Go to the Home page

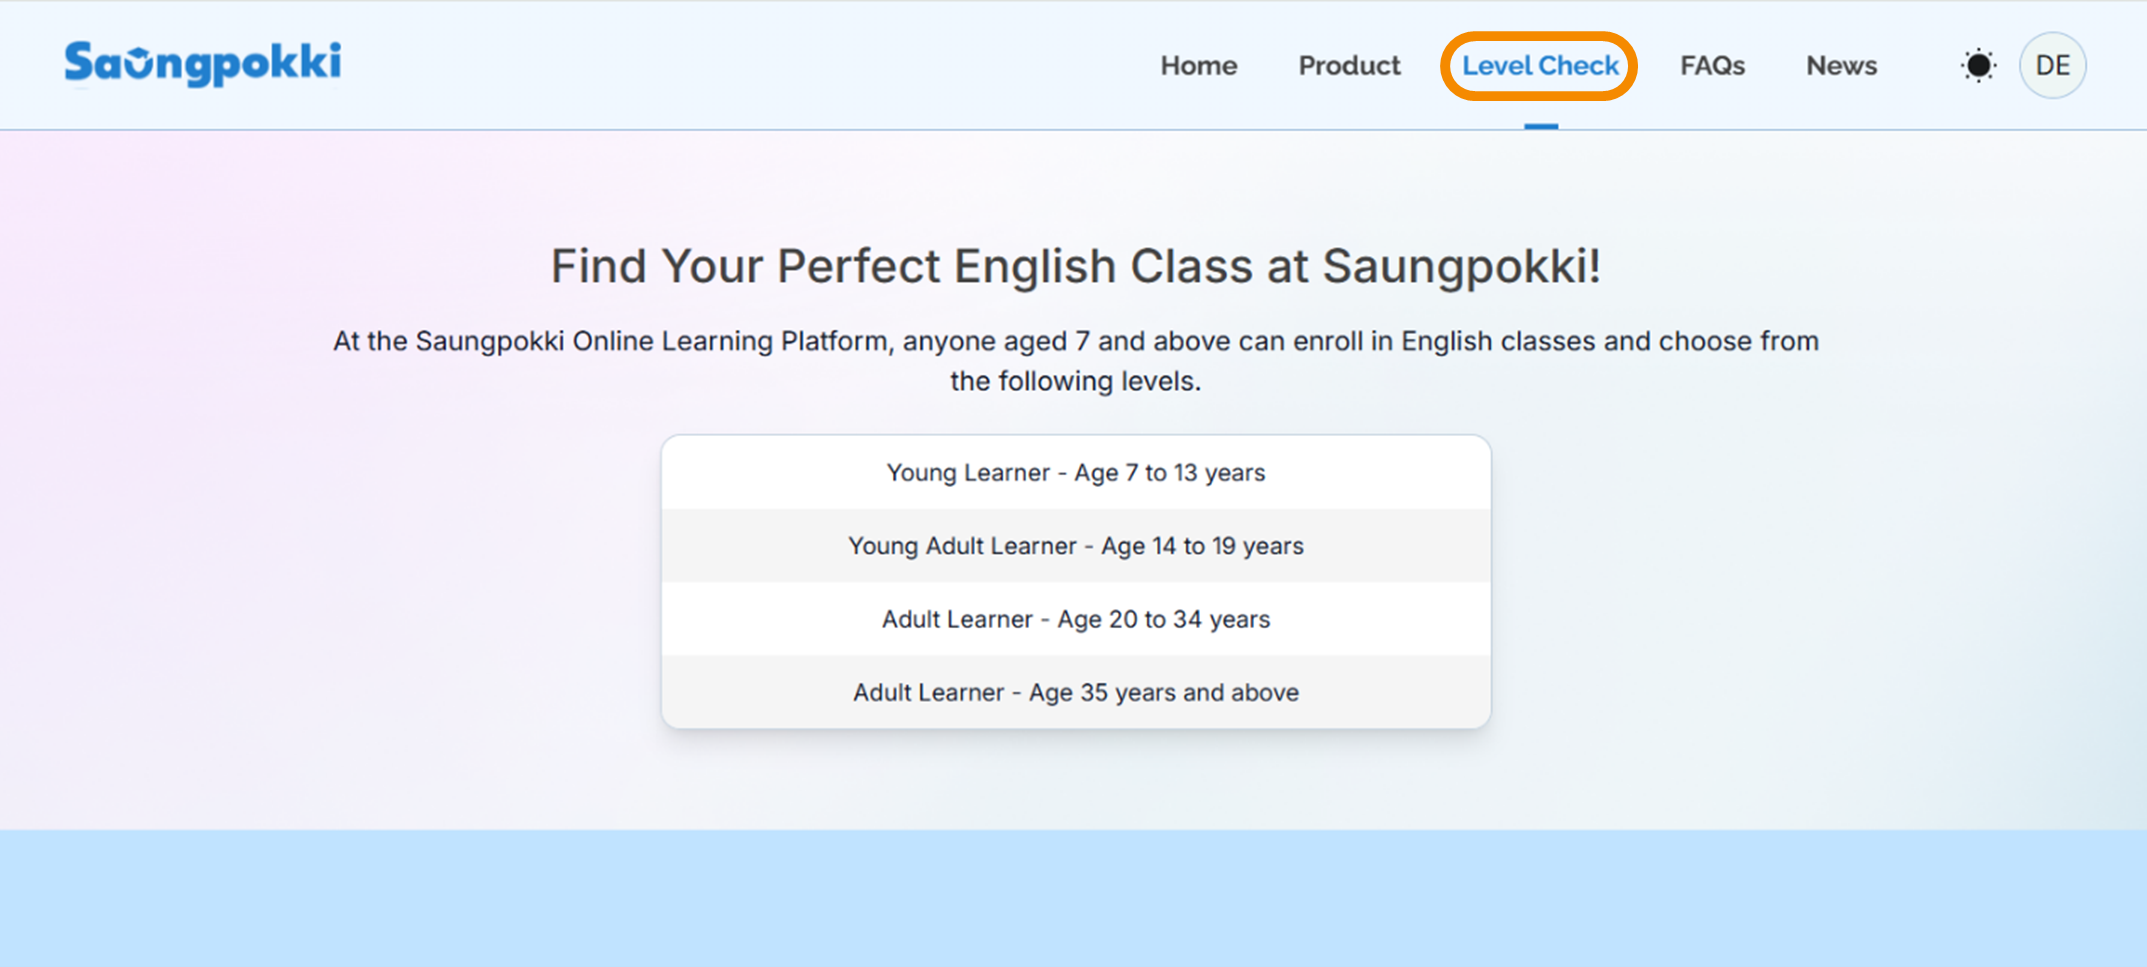[1198, 66]
